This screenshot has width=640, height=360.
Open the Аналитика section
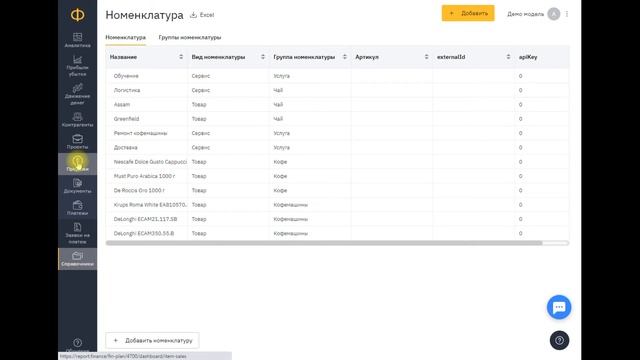[x=78, y=40]
